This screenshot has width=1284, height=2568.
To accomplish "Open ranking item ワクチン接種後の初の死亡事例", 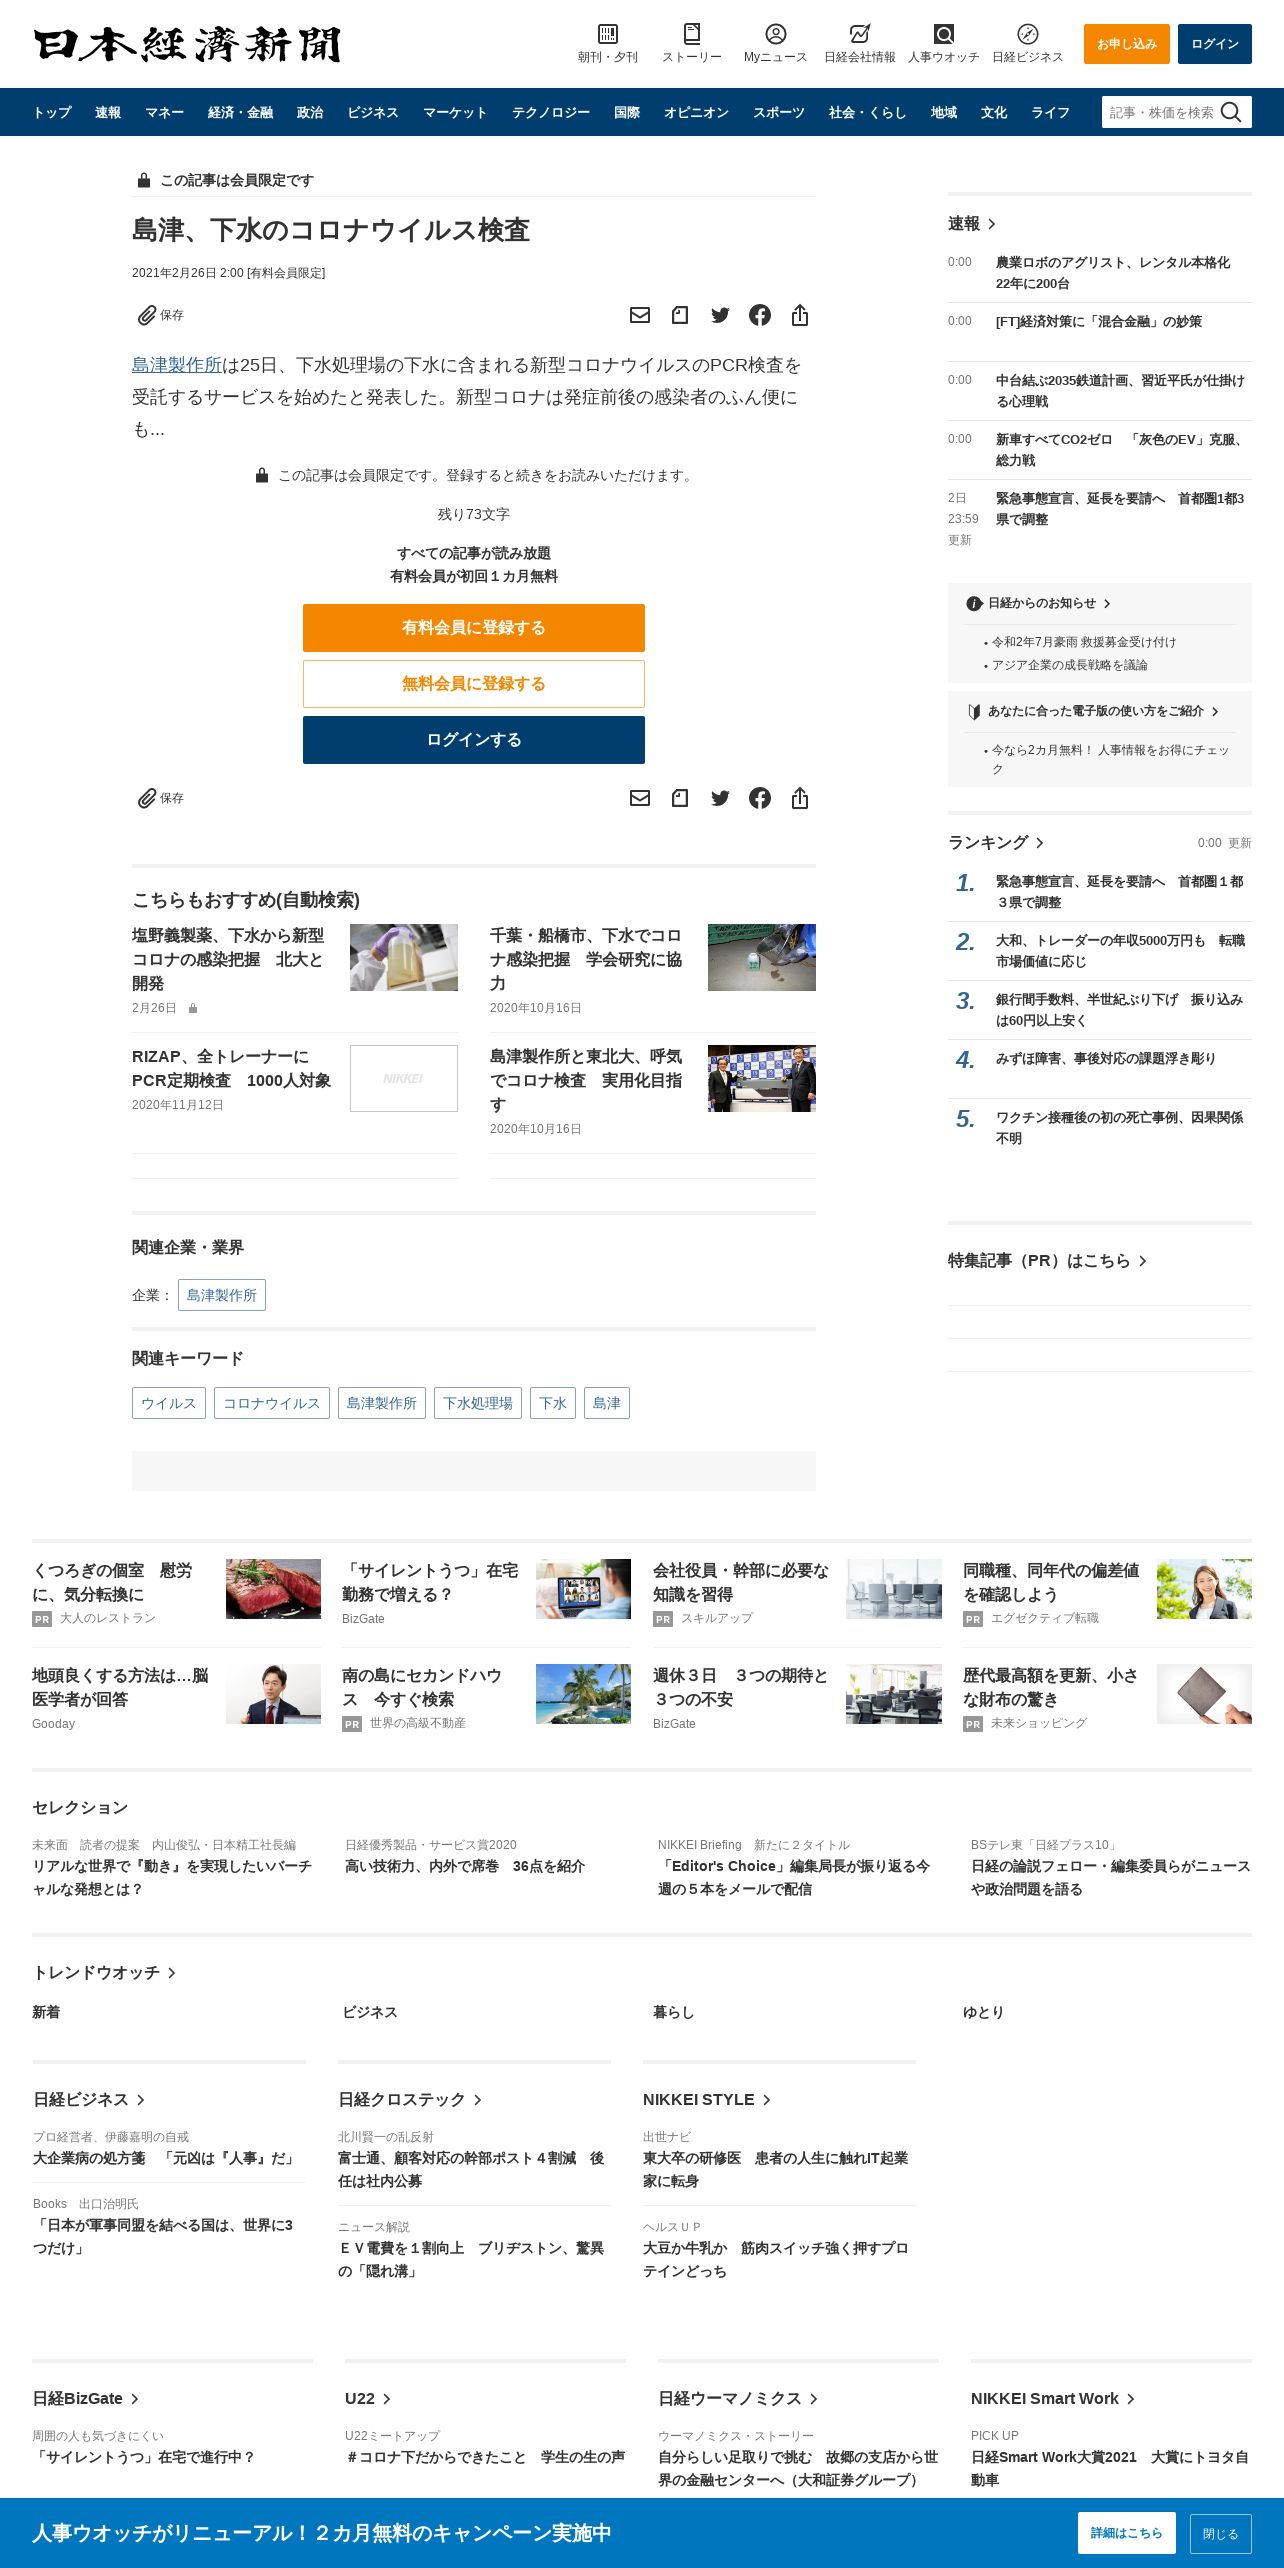I will click(x=1120, y=1128).
